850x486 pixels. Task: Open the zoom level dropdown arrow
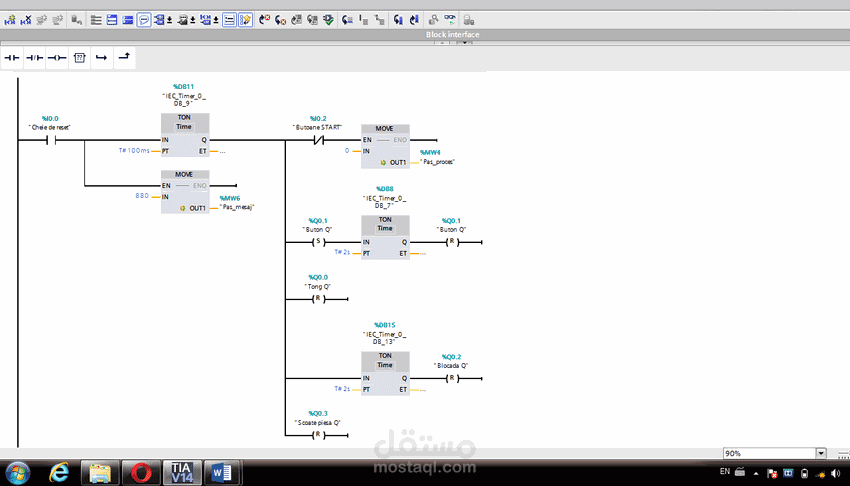[x=821, y=453]
